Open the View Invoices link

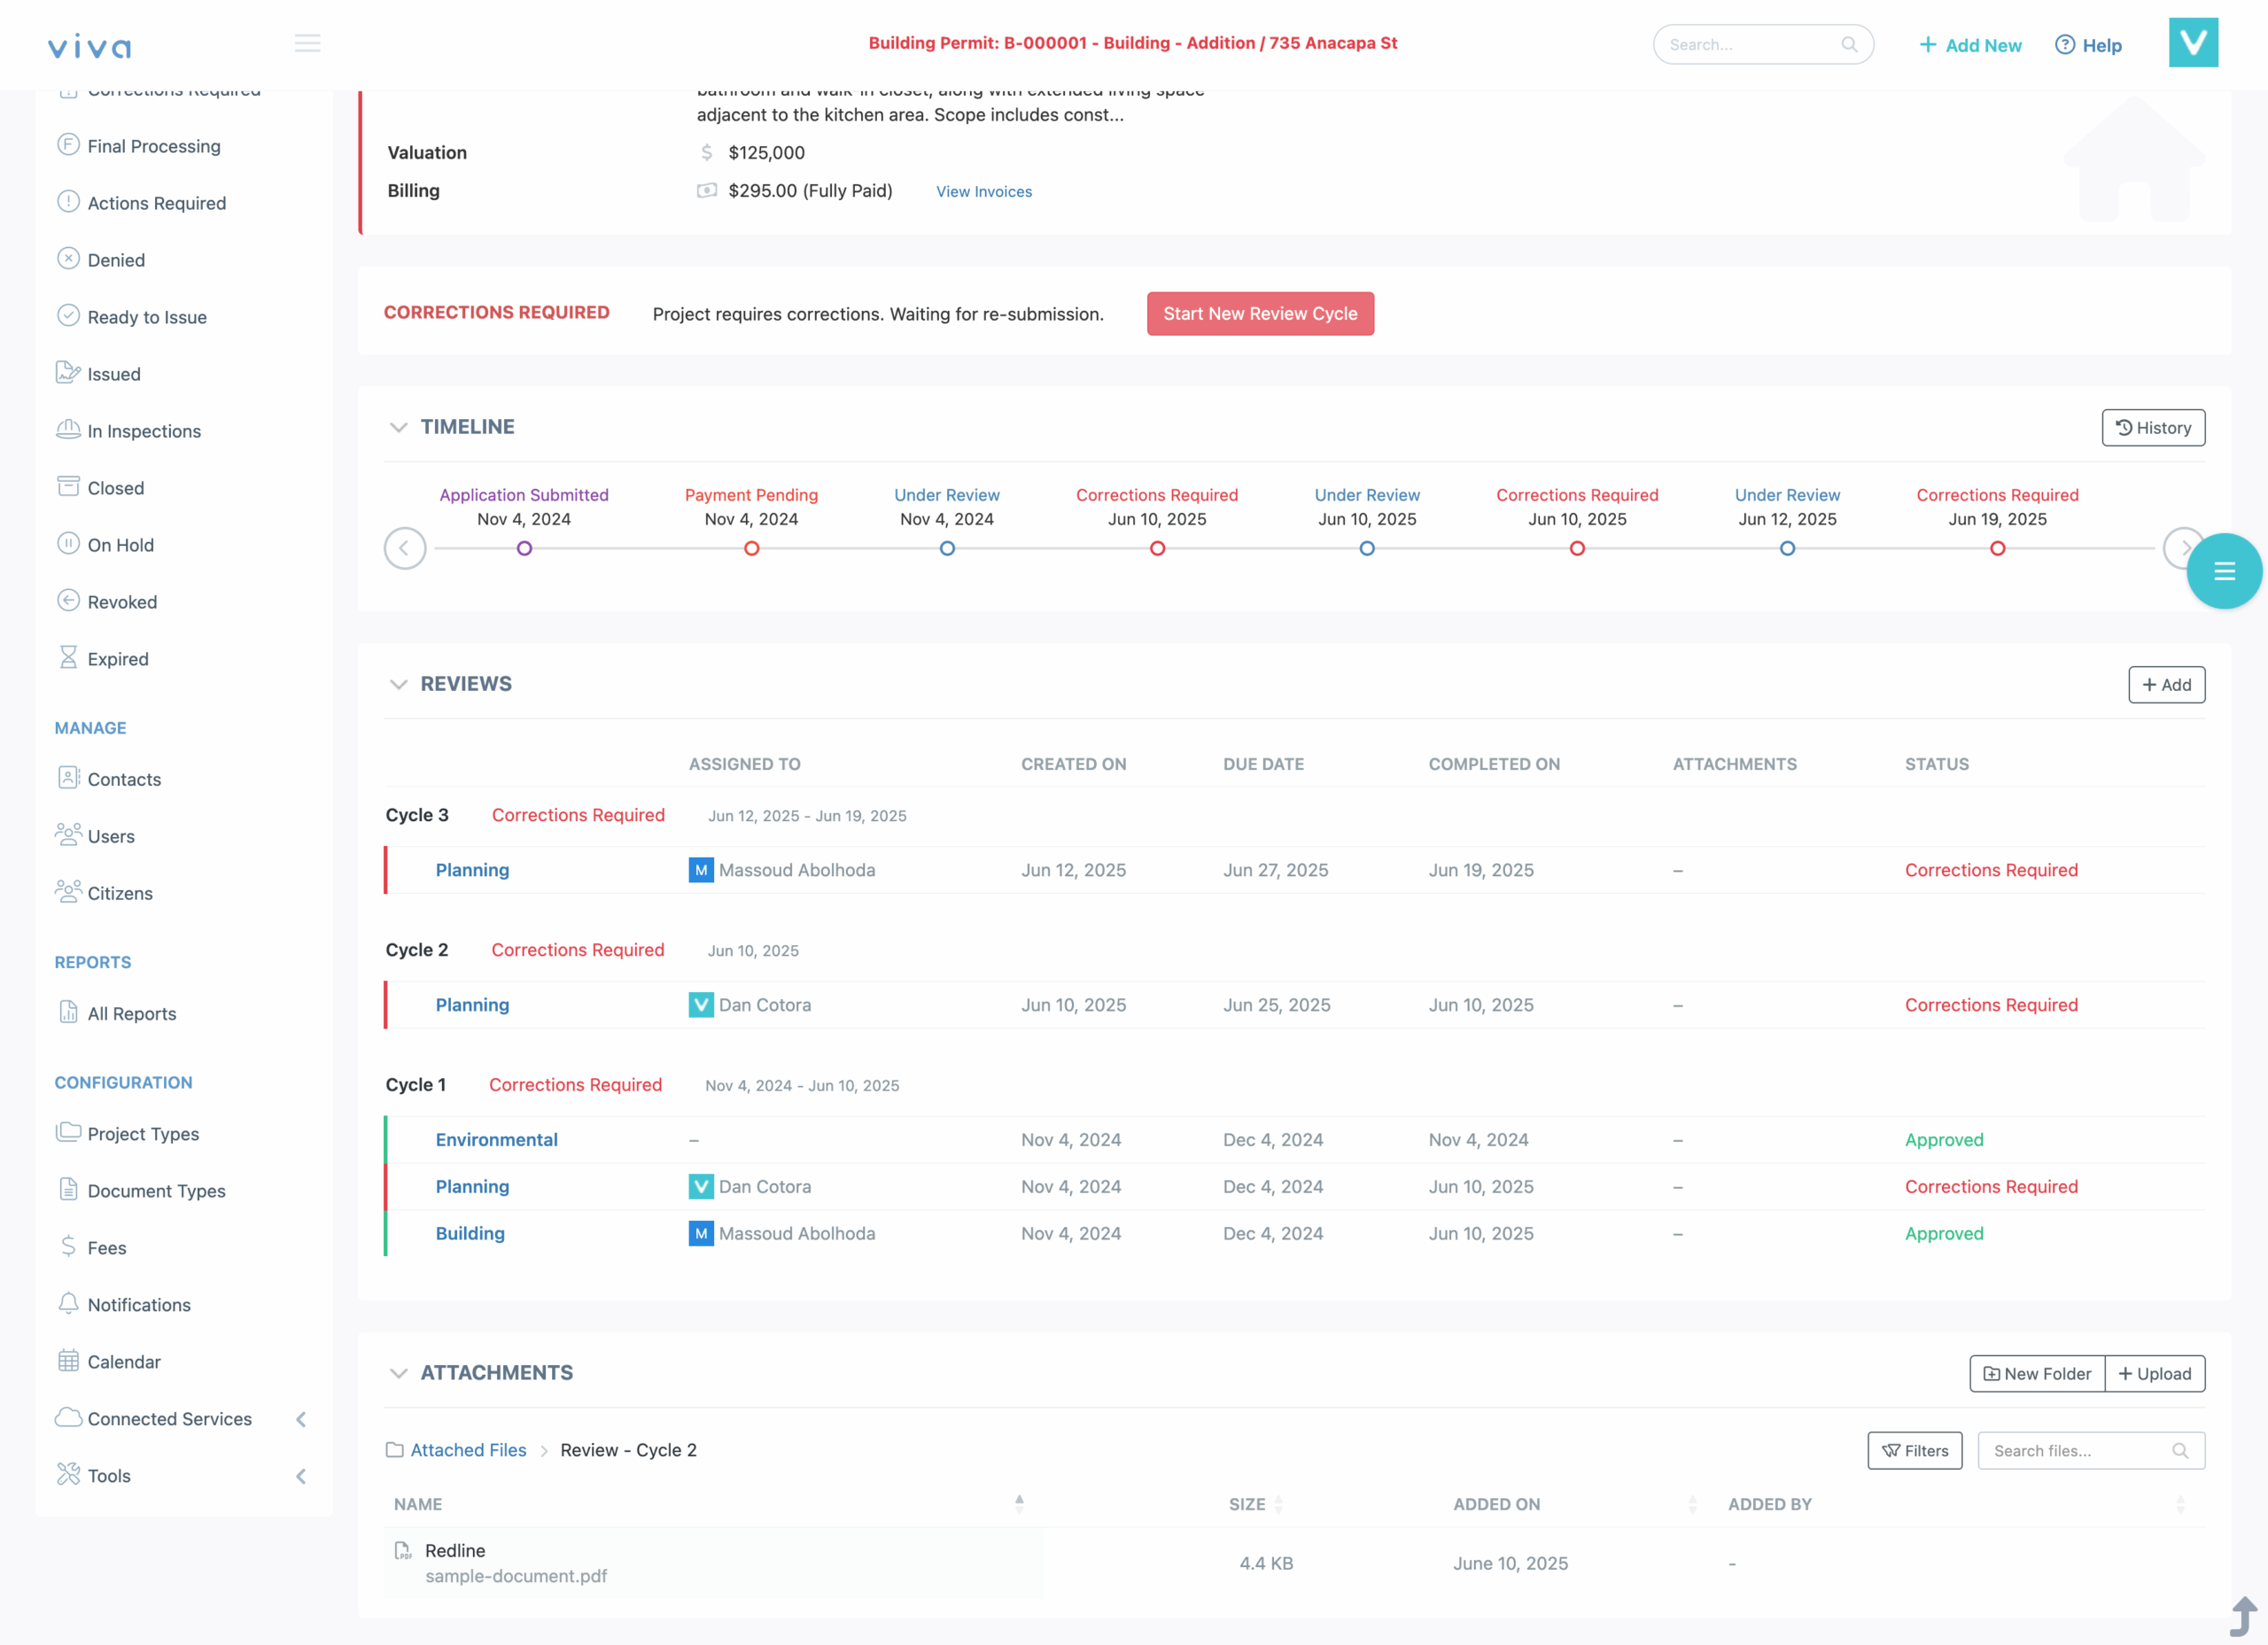pyautogui.click(x=984, y=192)
